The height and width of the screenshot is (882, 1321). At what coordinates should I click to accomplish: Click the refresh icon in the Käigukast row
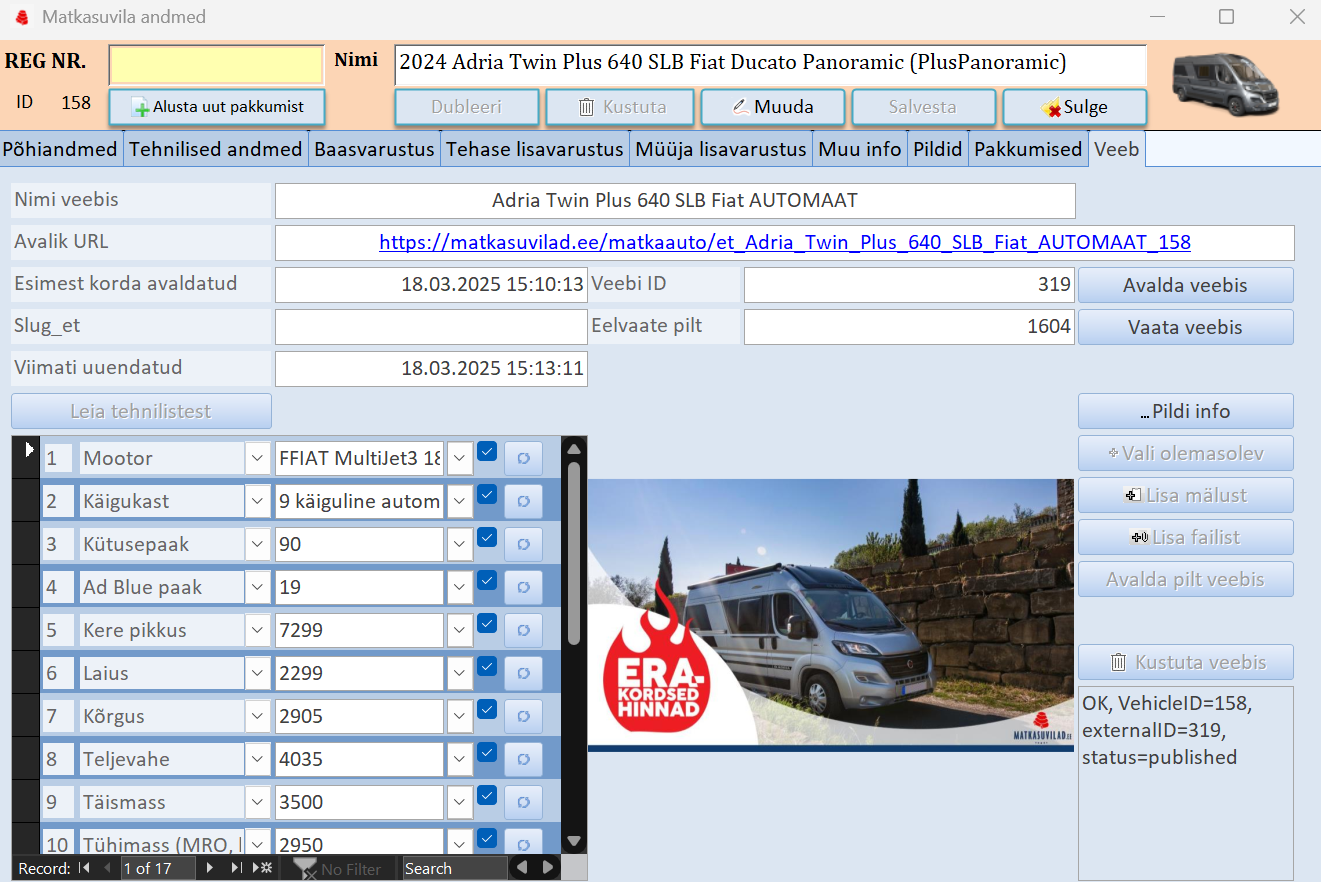[x=523, y=501]
